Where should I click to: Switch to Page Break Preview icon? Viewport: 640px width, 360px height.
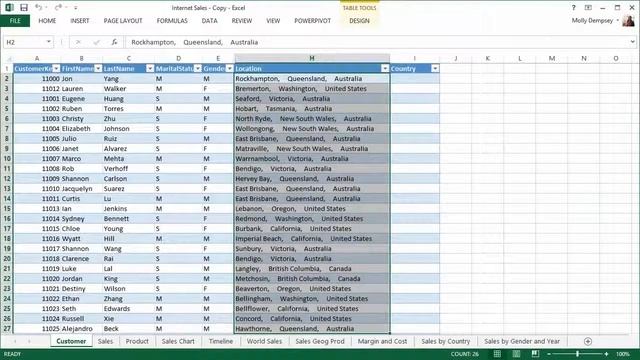click(x=535, y=354)
